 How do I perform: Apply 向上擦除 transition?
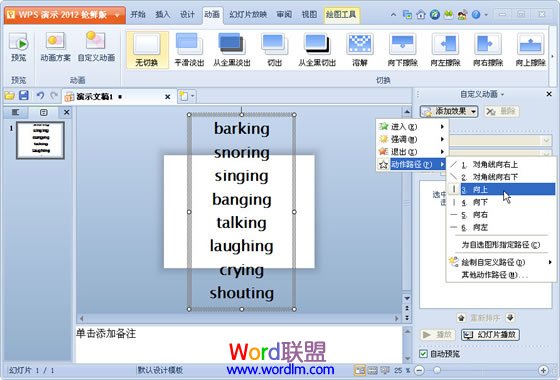coord(531,50)
